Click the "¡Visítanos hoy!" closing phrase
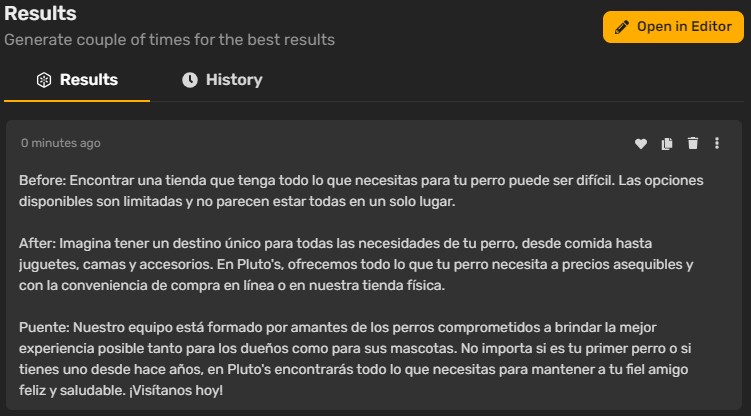 coord(176,390)
